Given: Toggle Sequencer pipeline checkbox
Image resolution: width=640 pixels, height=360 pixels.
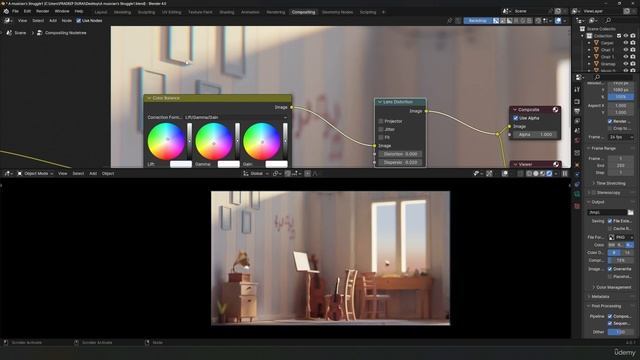Looking at the screenshot, I should pos(610,323).
